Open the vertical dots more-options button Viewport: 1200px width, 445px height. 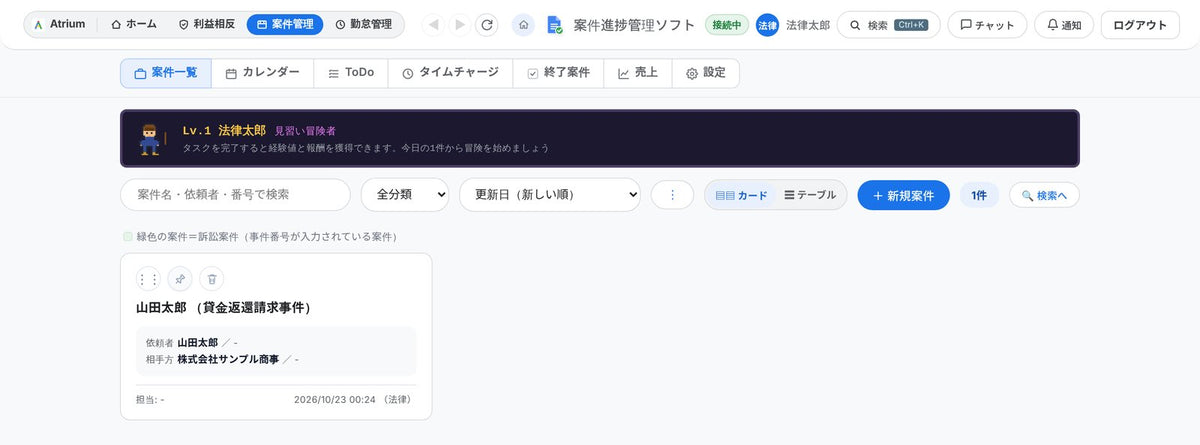click(x=672, y=195)
